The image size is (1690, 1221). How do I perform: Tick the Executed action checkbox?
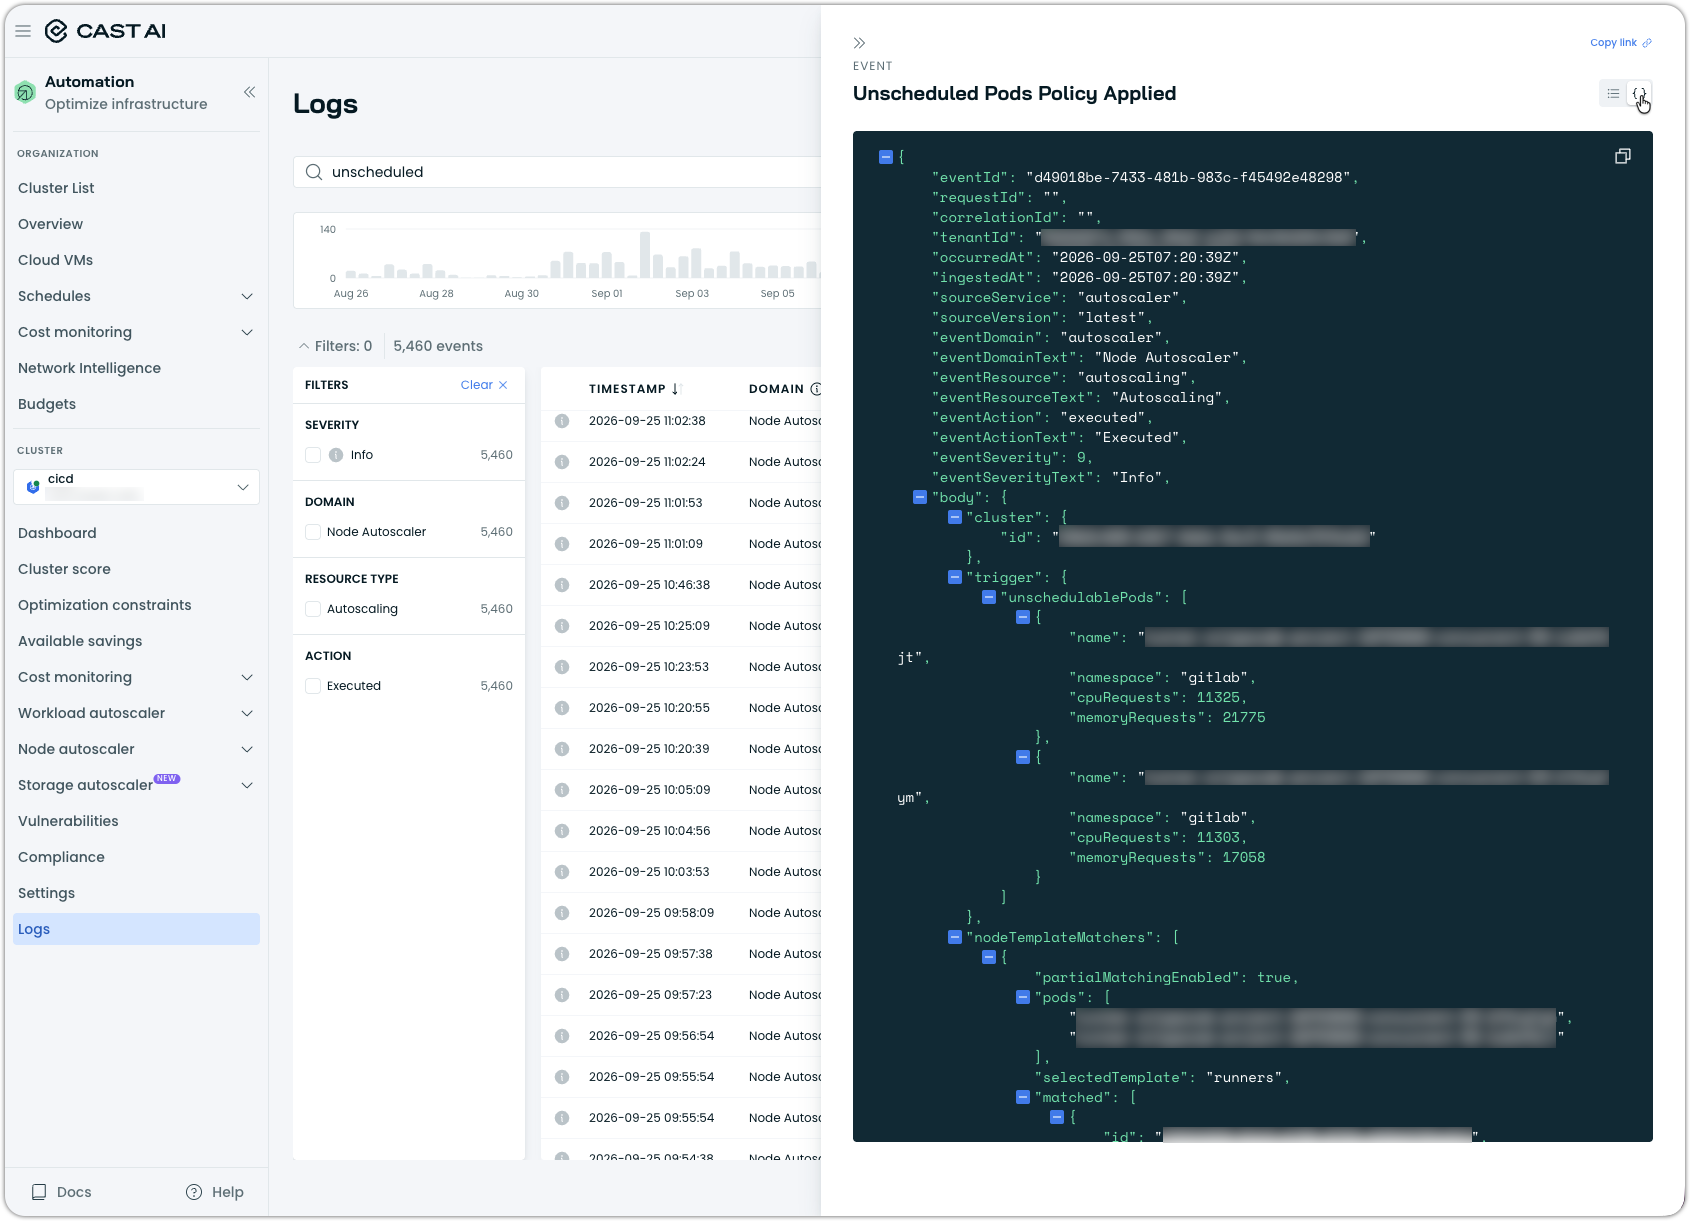point(313,686)
